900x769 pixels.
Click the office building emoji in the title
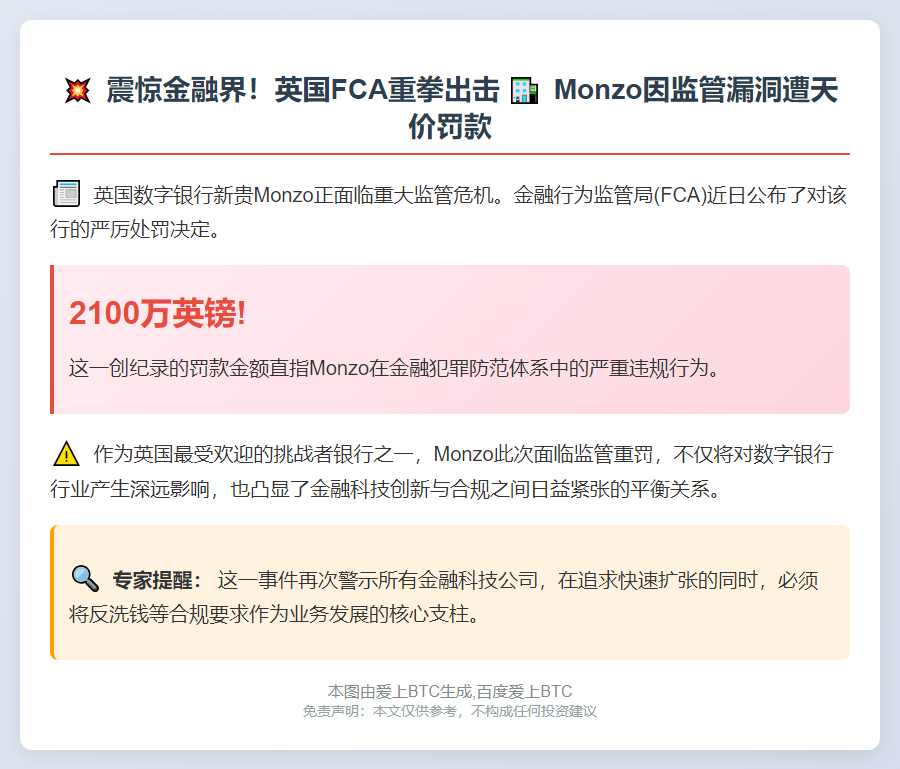tap(525, 91)
